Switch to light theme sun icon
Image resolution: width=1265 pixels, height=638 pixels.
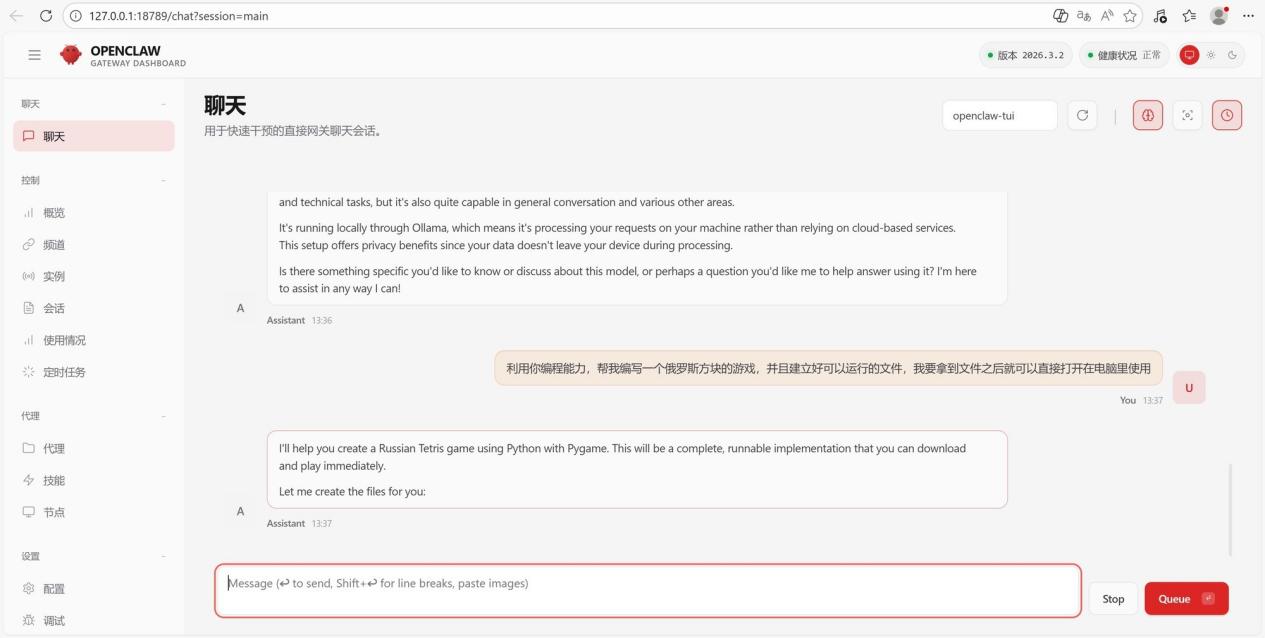[x=1210, y=55]
